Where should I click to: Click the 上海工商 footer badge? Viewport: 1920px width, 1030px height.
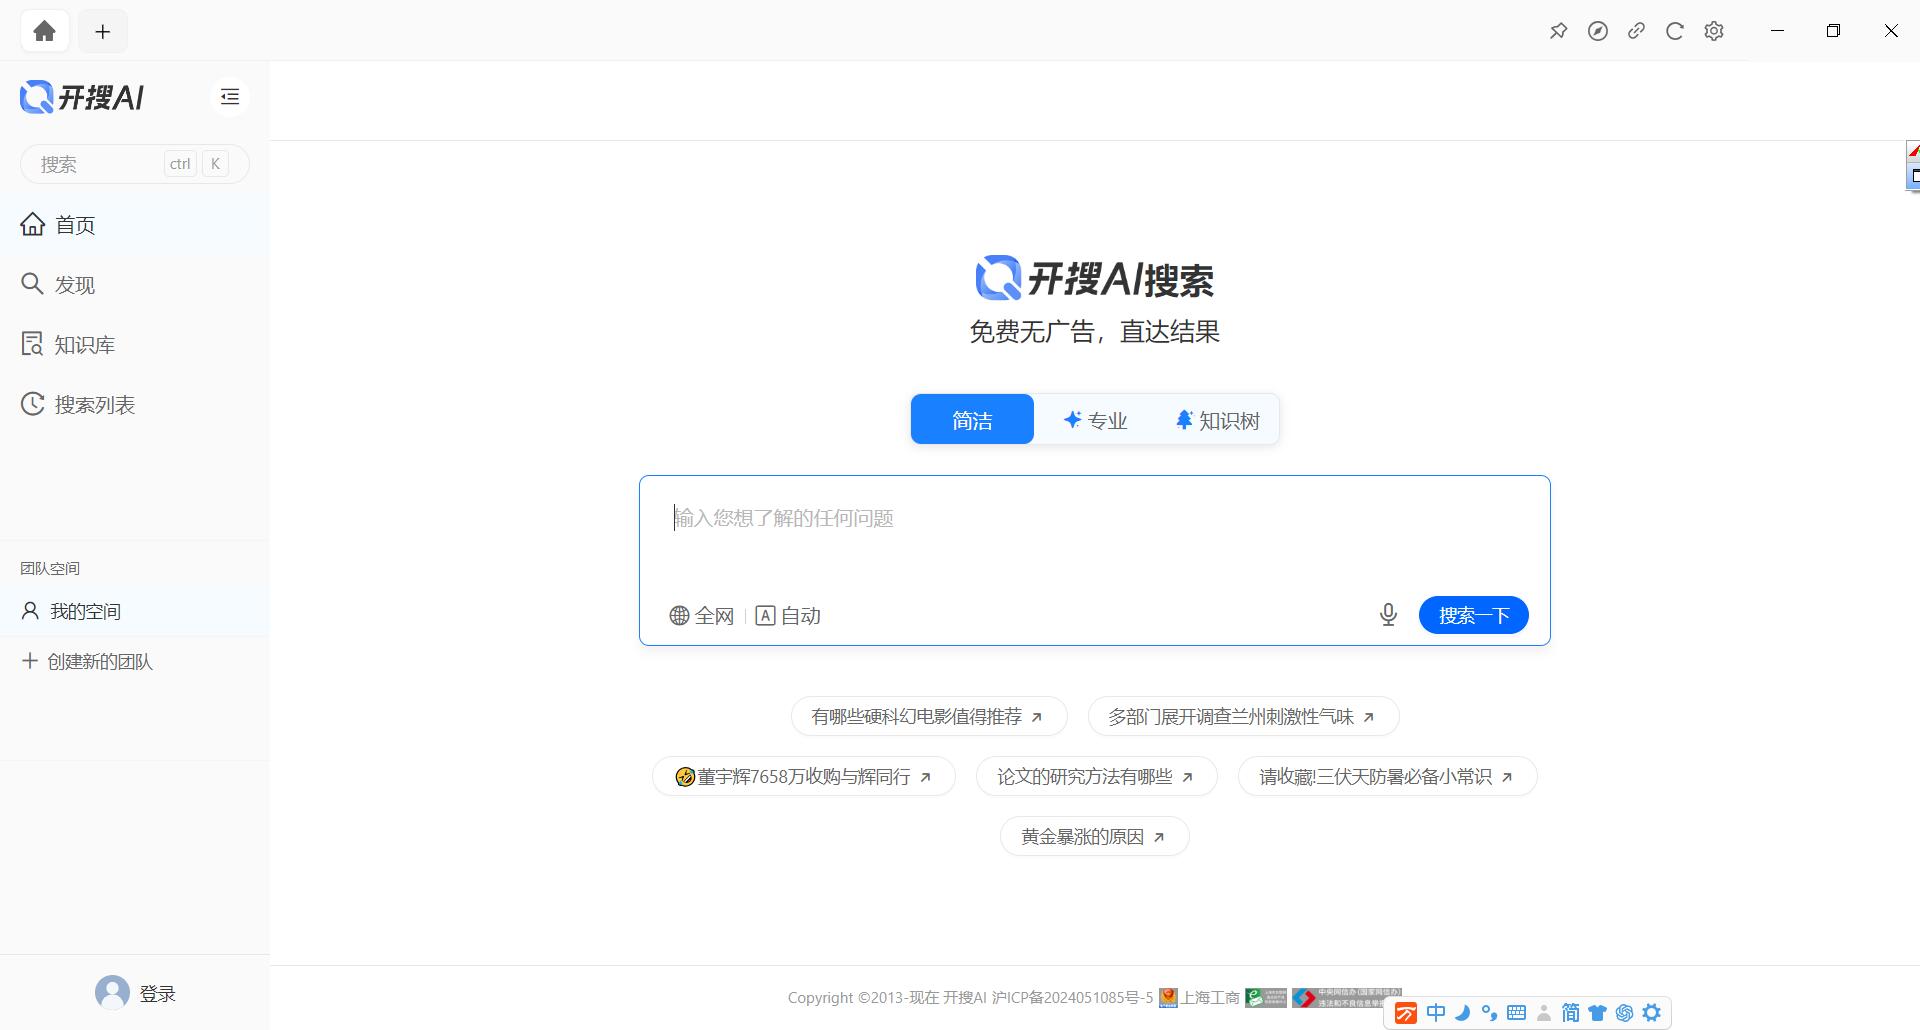[1200, 998]
